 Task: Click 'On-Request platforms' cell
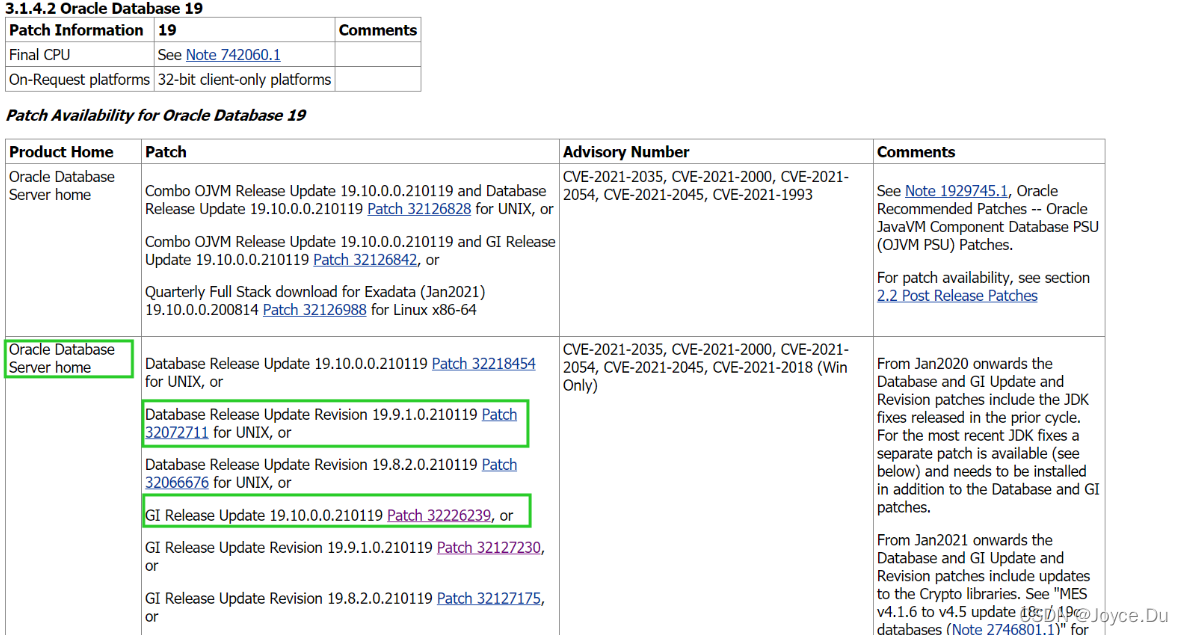tap(79, 79)
